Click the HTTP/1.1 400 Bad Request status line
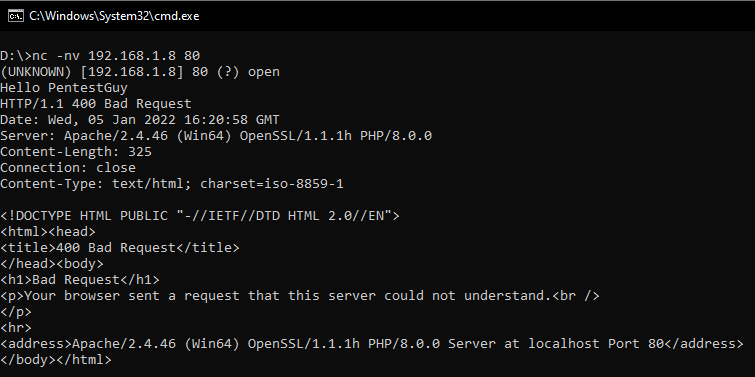Screen dimensions: 755x377 pyautogui.click(x=96, y=104)
